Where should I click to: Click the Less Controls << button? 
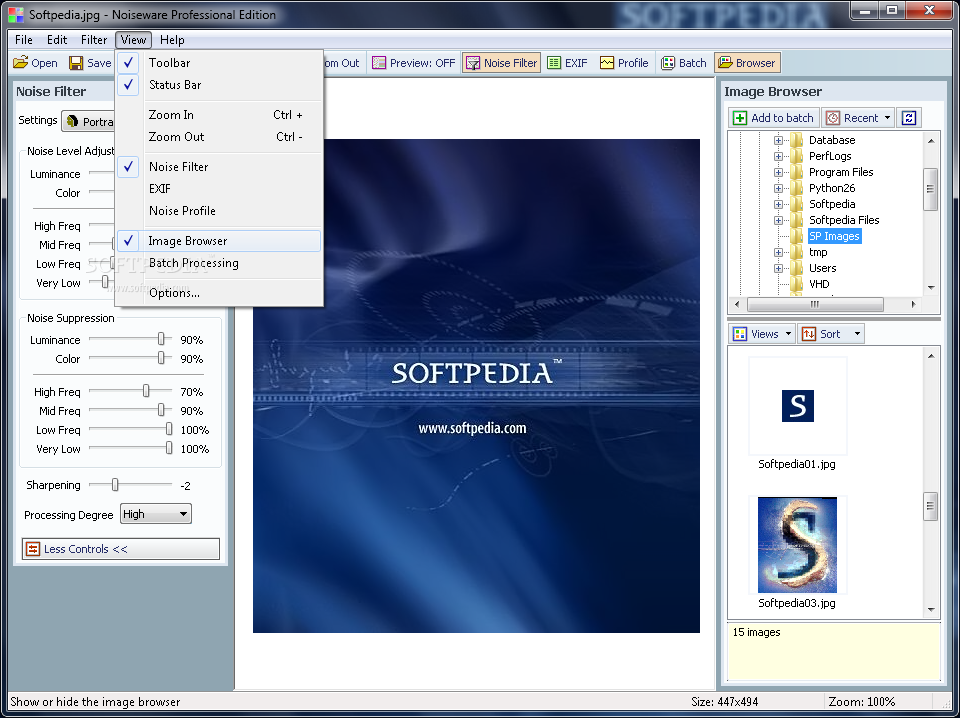click(x=121, y=549)
